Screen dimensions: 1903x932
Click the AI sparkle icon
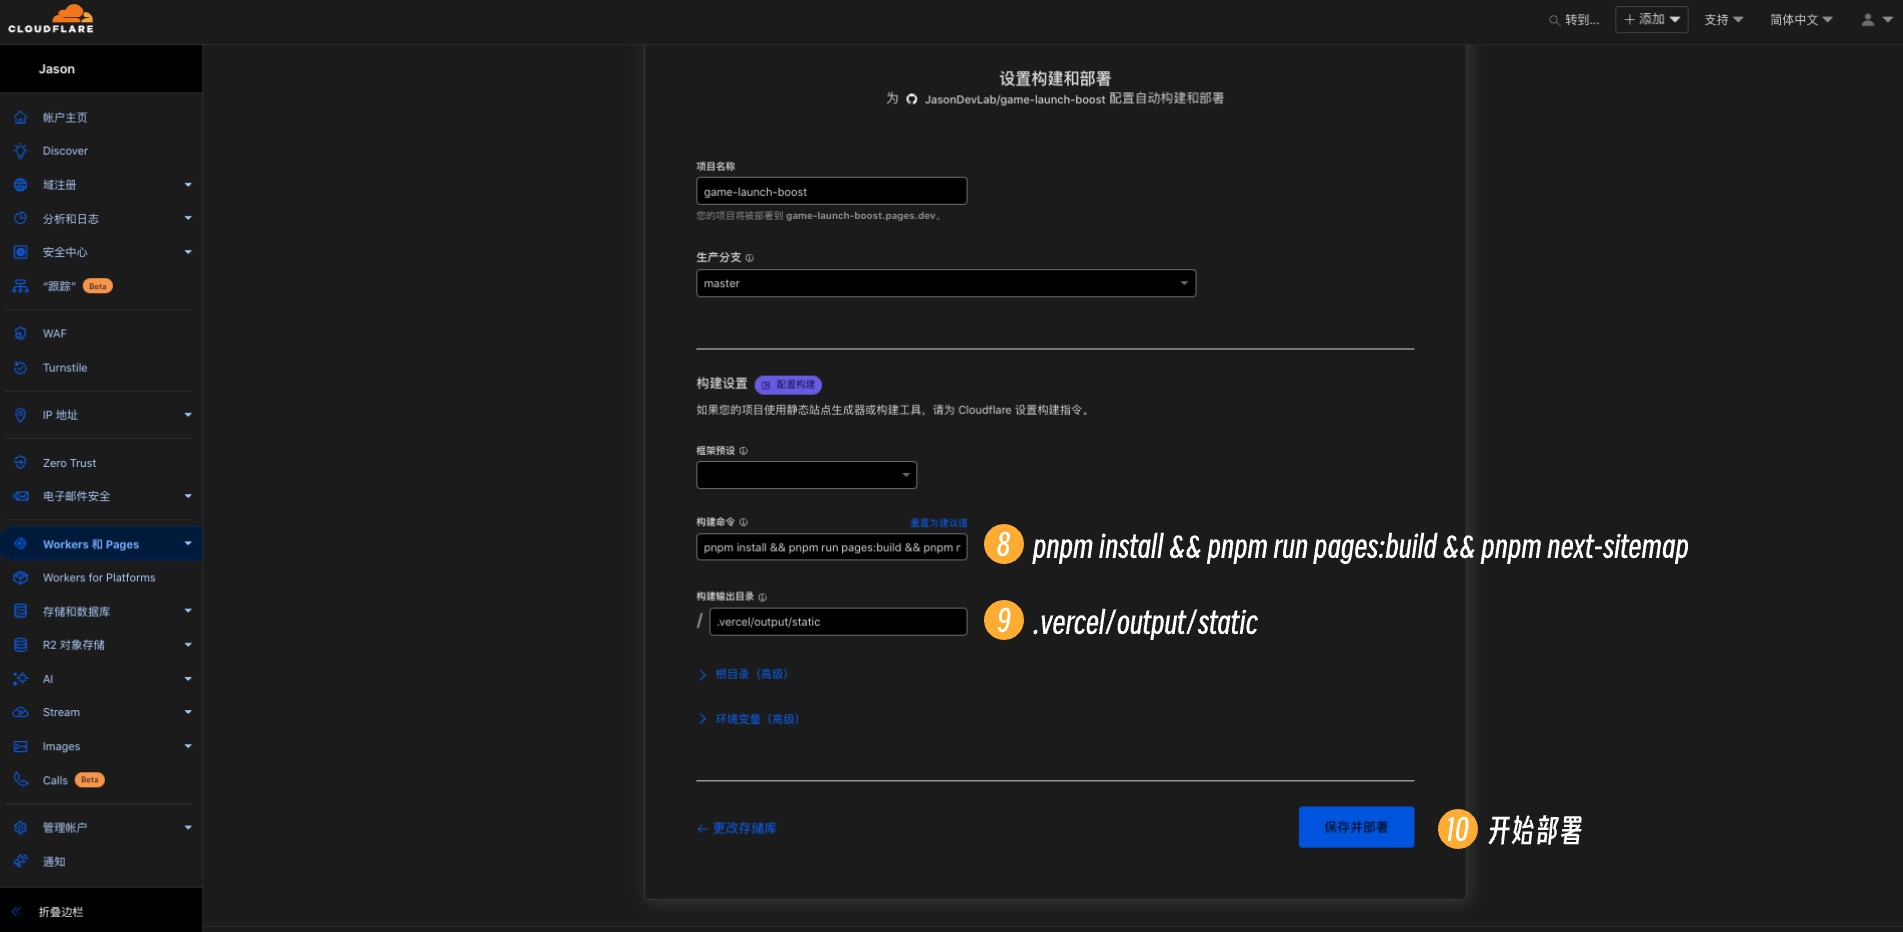pos(20,679)
